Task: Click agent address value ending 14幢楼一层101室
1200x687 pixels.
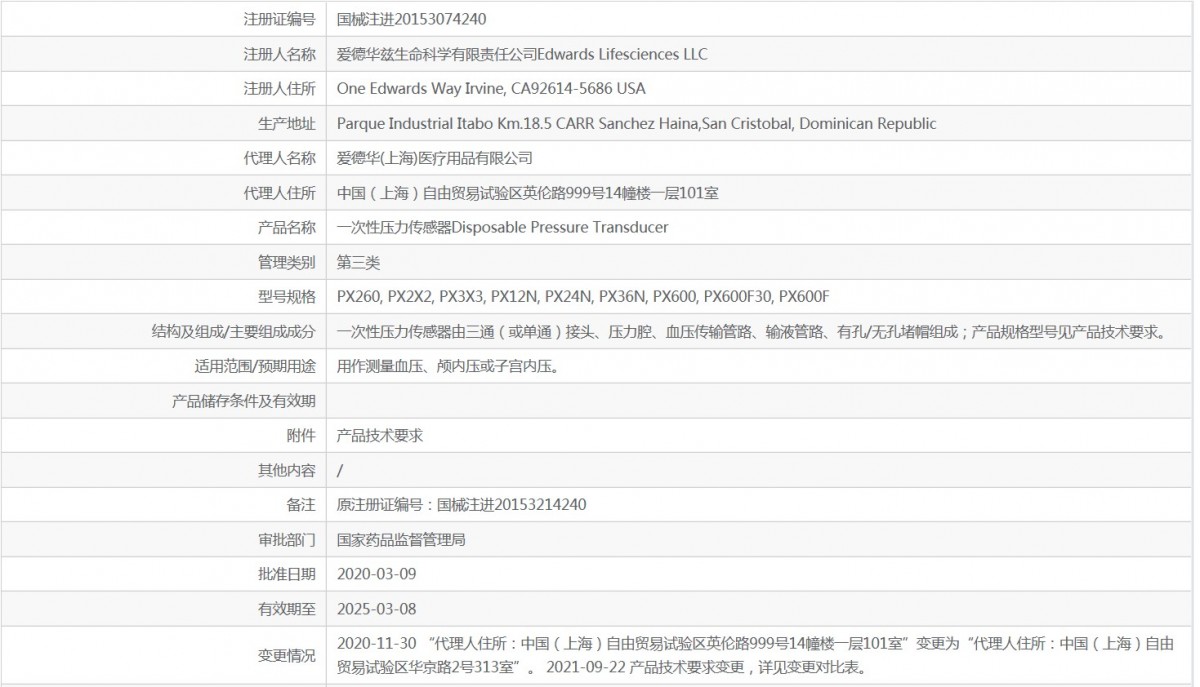Action: click(x=528, y=193)
